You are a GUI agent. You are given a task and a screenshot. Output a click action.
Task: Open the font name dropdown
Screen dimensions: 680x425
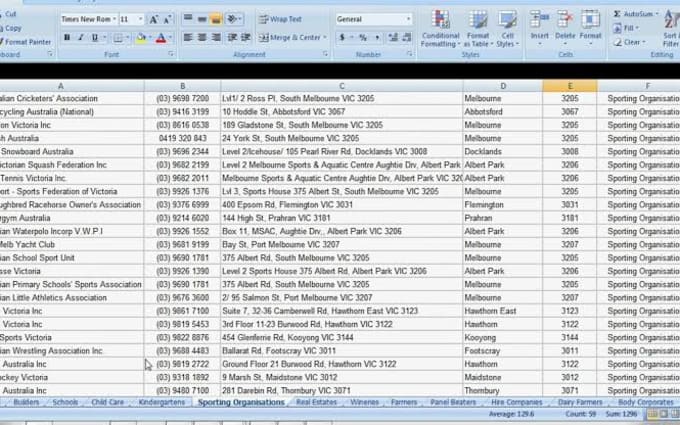point(114,19)
